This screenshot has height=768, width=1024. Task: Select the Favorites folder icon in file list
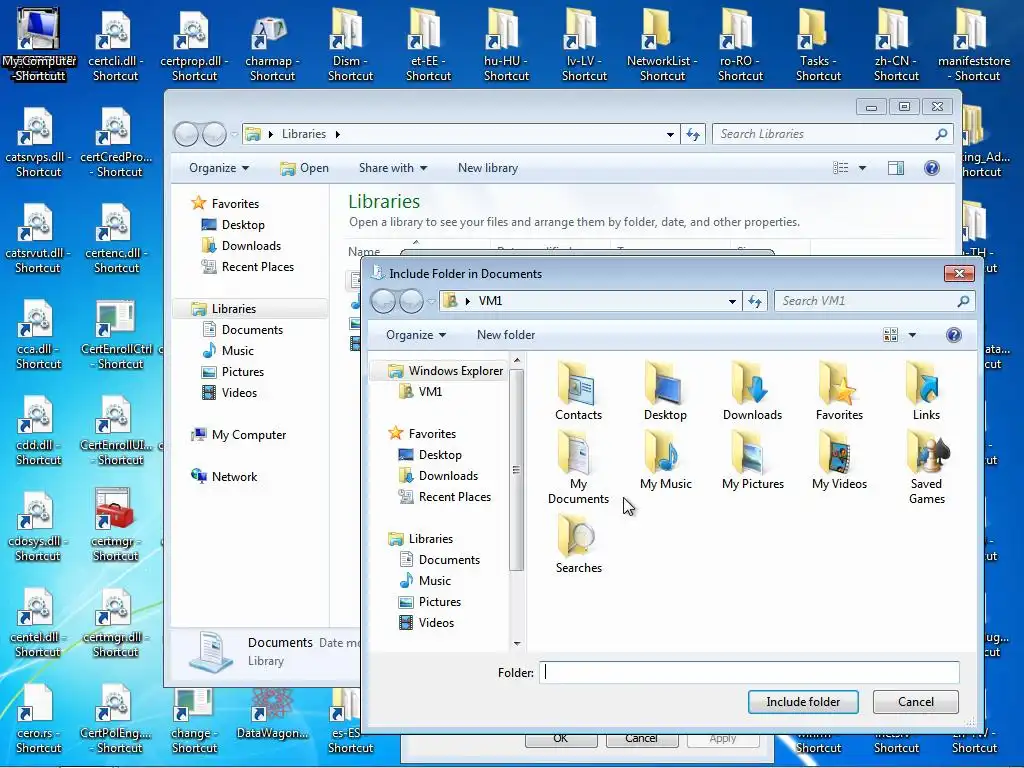[x=839, y=391]
